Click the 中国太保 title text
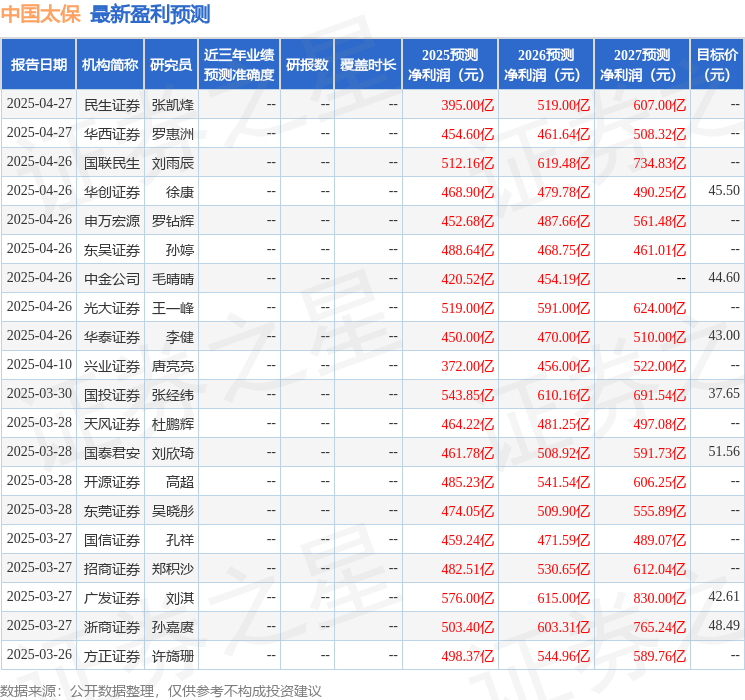The image size is (745, 700). [x=41, y=14]
